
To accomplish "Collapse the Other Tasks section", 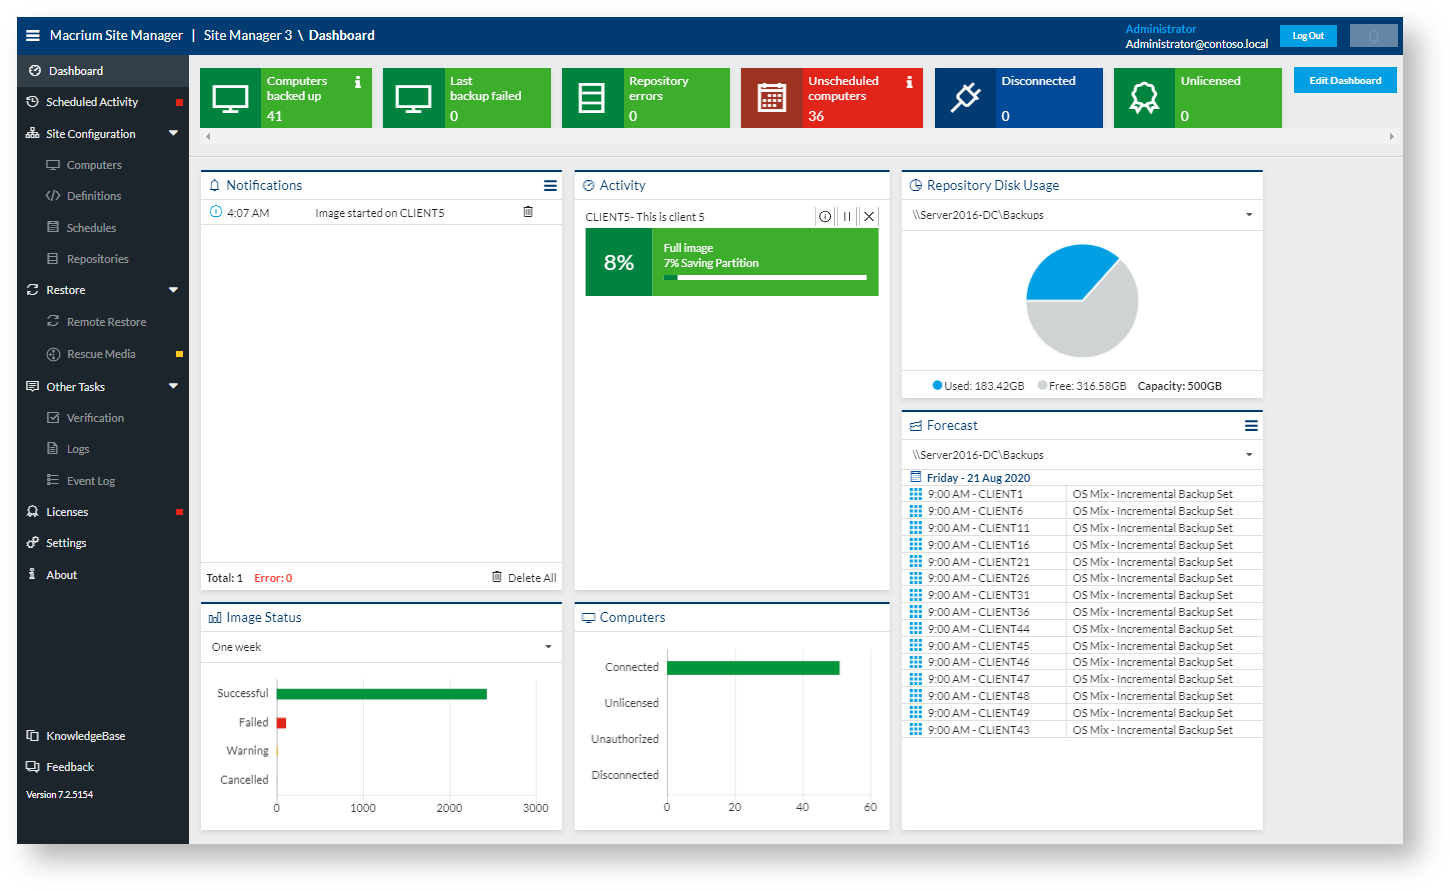I will pyautogui.click(x=173, y=386).
